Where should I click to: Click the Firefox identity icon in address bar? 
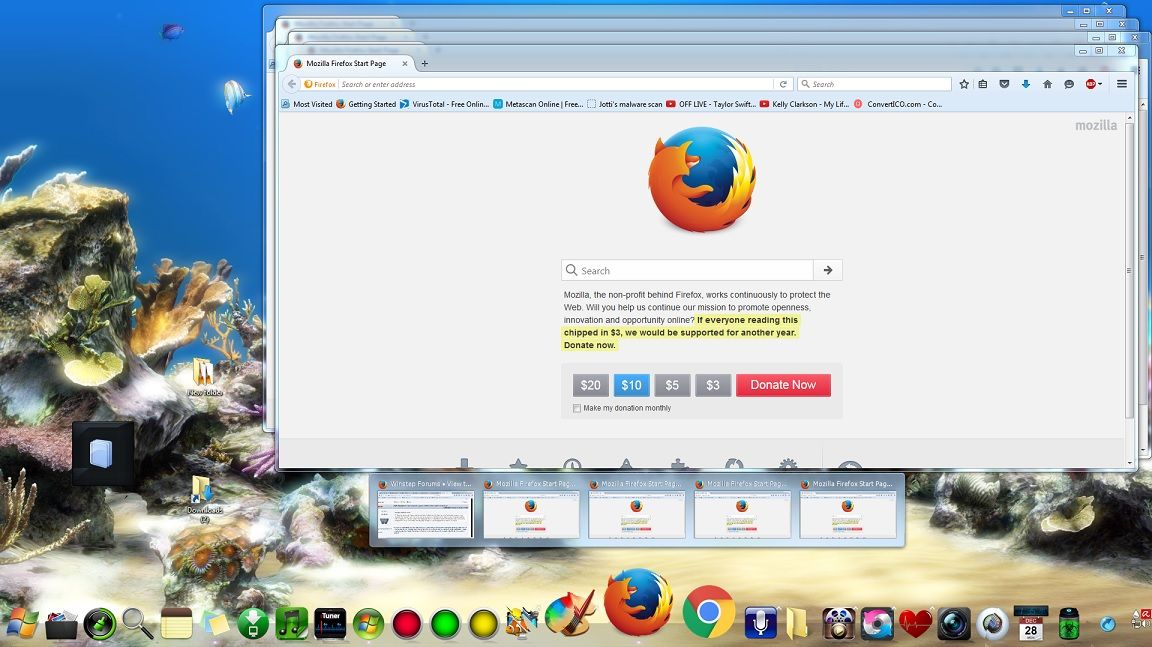[x=320, y=84]
